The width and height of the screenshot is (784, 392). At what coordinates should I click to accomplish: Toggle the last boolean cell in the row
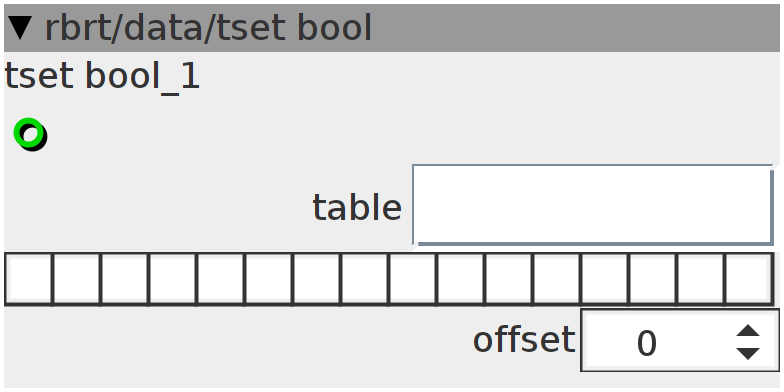tap(748, 278)
